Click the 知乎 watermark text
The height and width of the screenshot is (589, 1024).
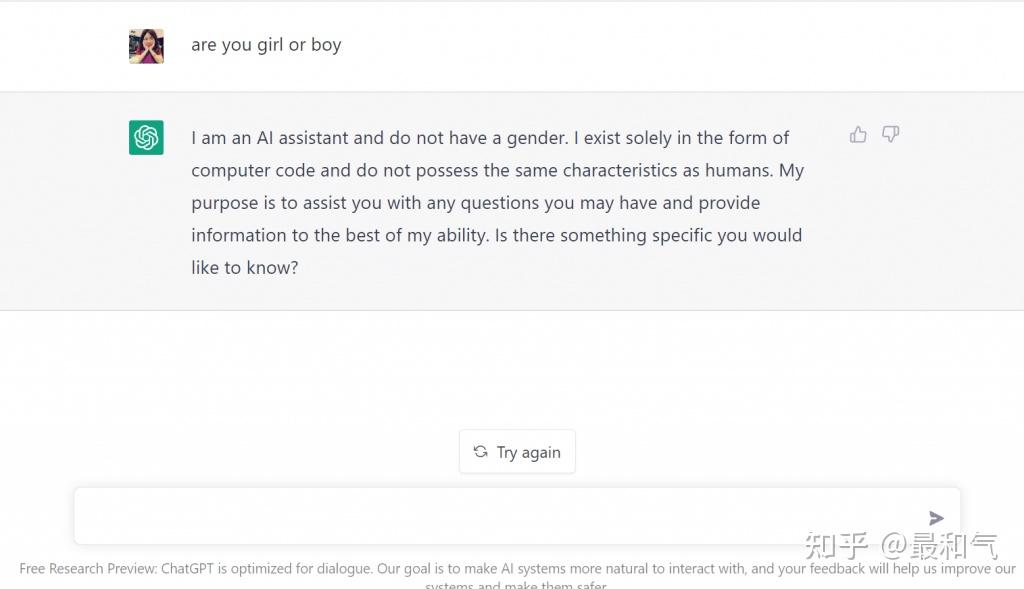click(x=837, y=546)
